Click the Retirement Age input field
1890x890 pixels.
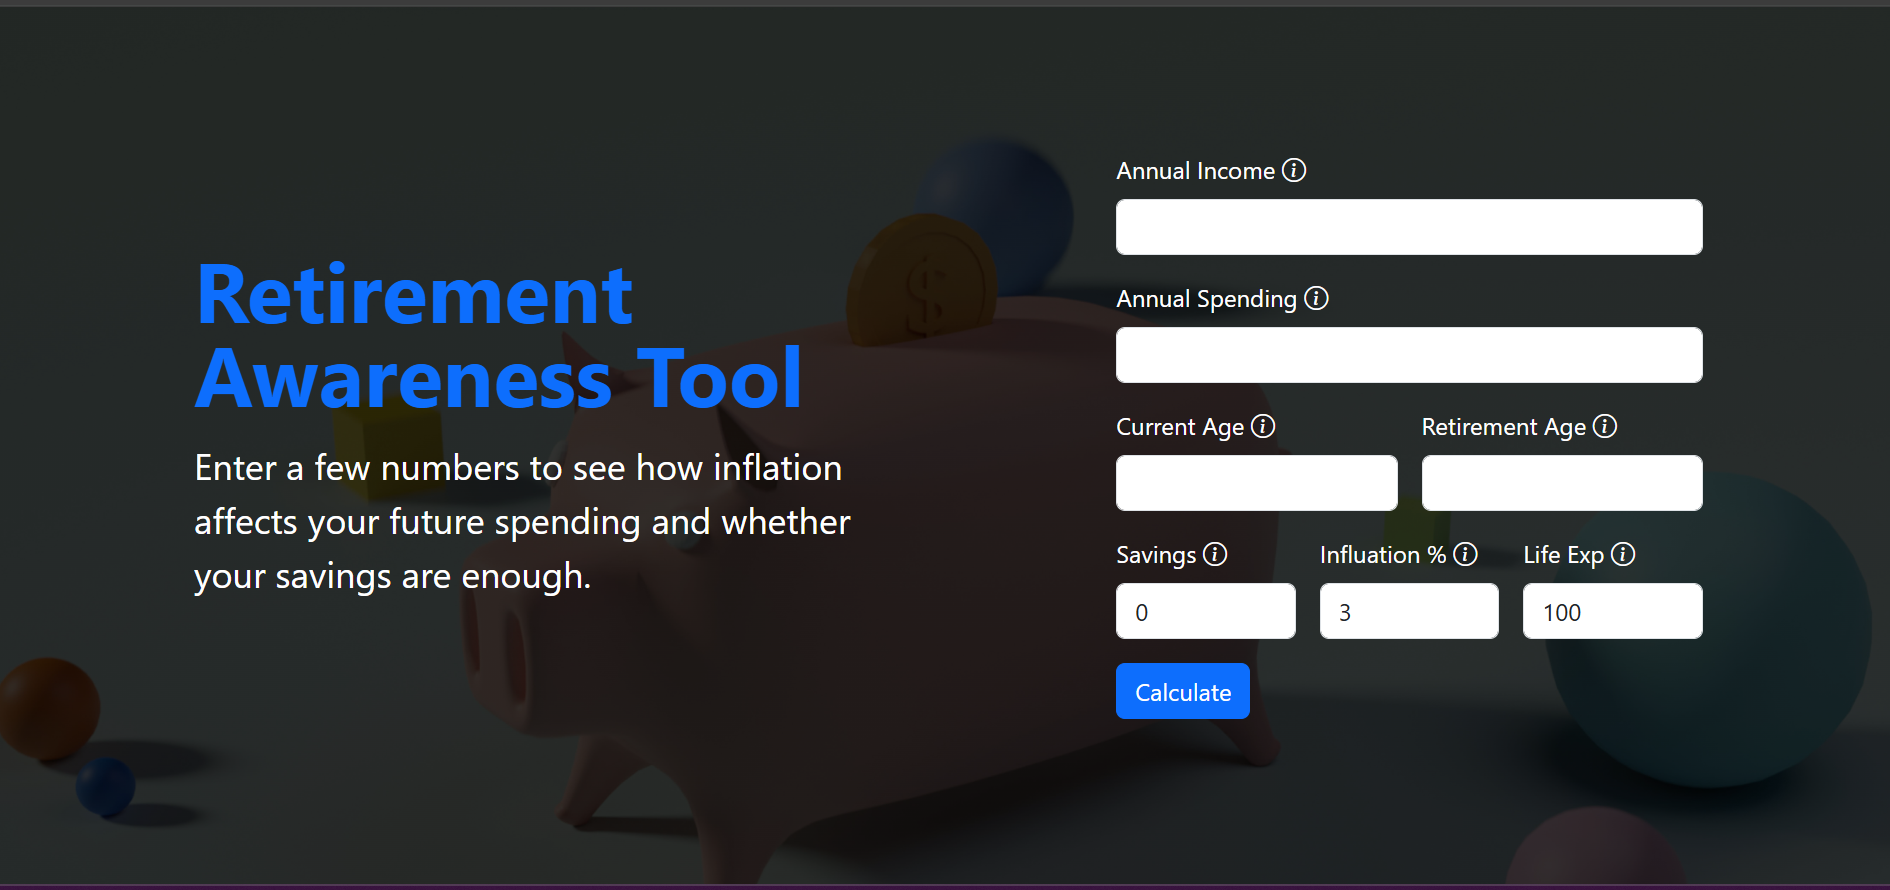tap(1561, 483)
